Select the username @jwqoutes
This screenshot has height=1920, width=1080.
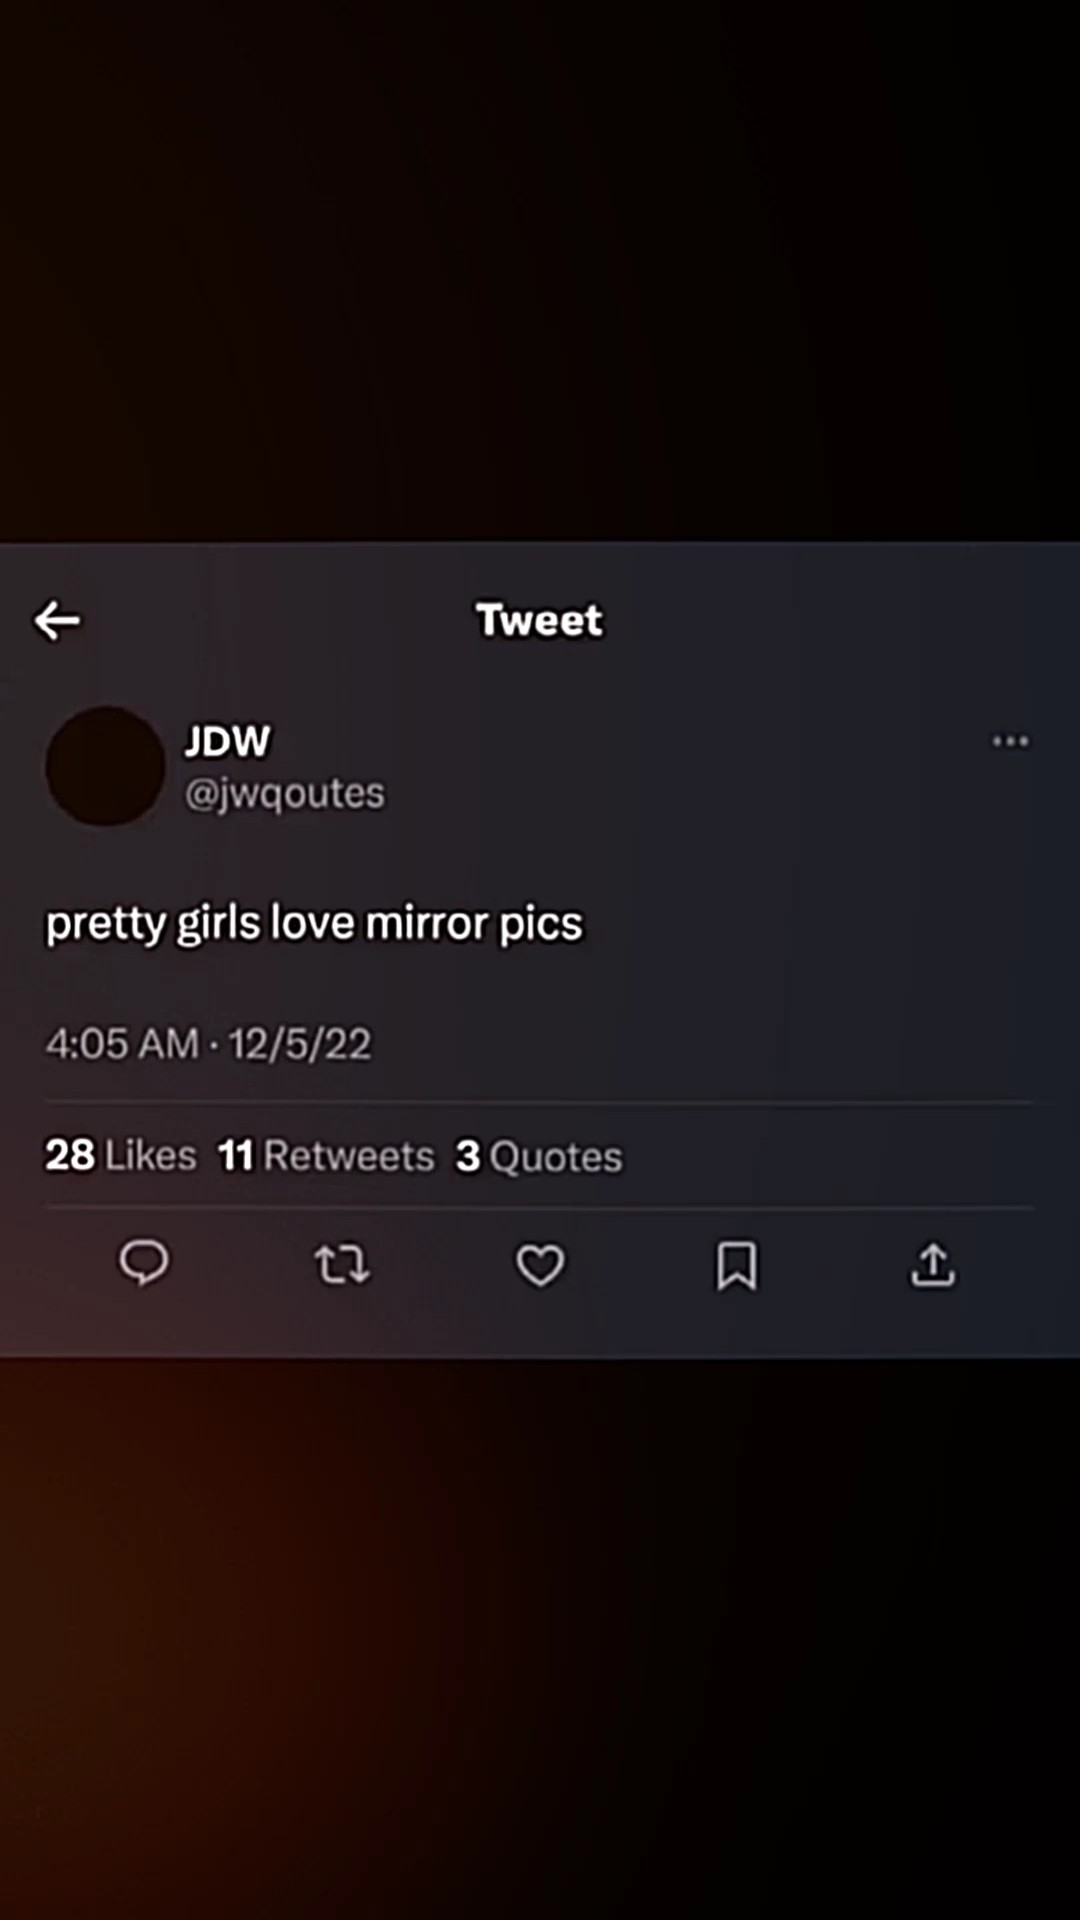(x=284, y=792)
